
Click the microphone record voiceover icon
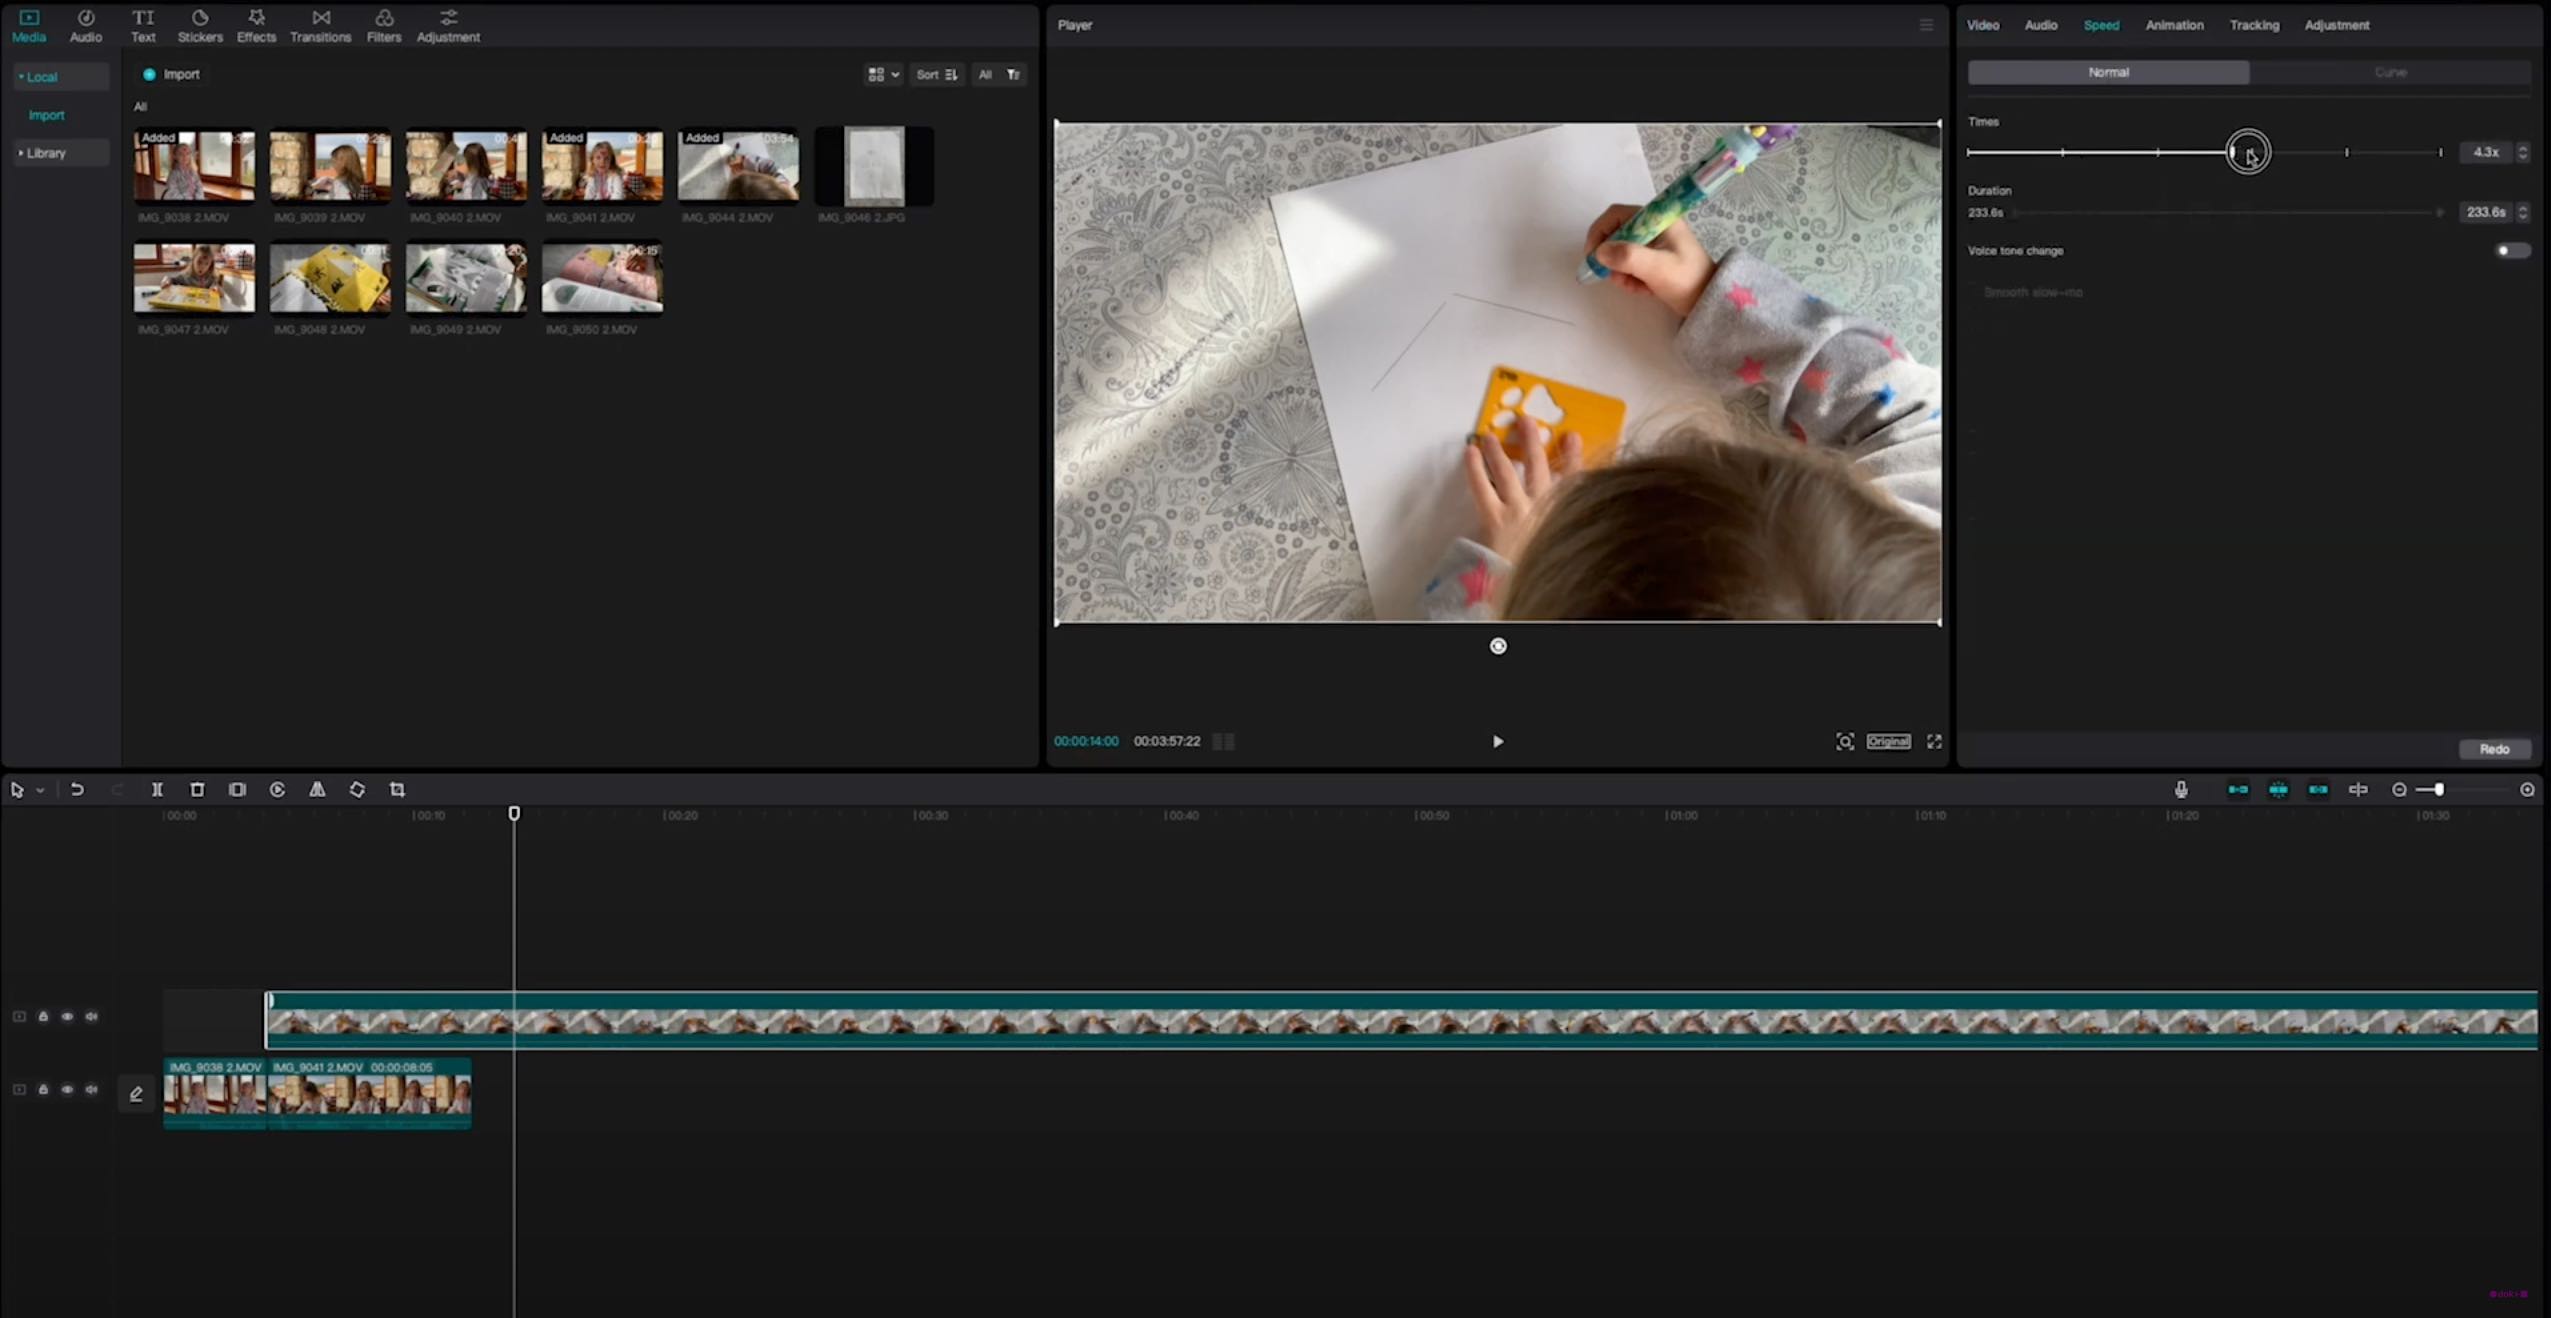(x=2181, y=790)
